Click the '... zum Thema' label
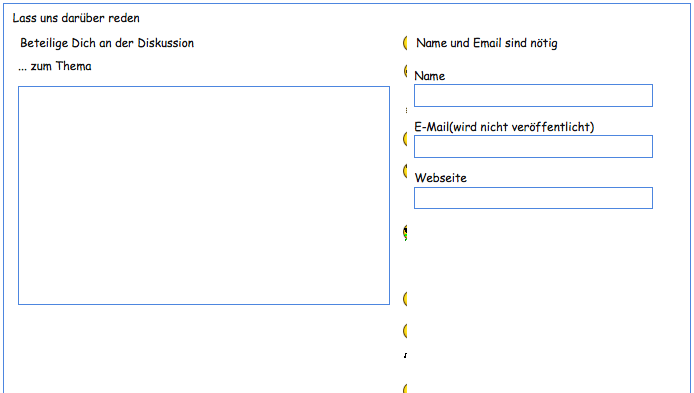Viewport: 694px width, 393px height. (55, 66)
